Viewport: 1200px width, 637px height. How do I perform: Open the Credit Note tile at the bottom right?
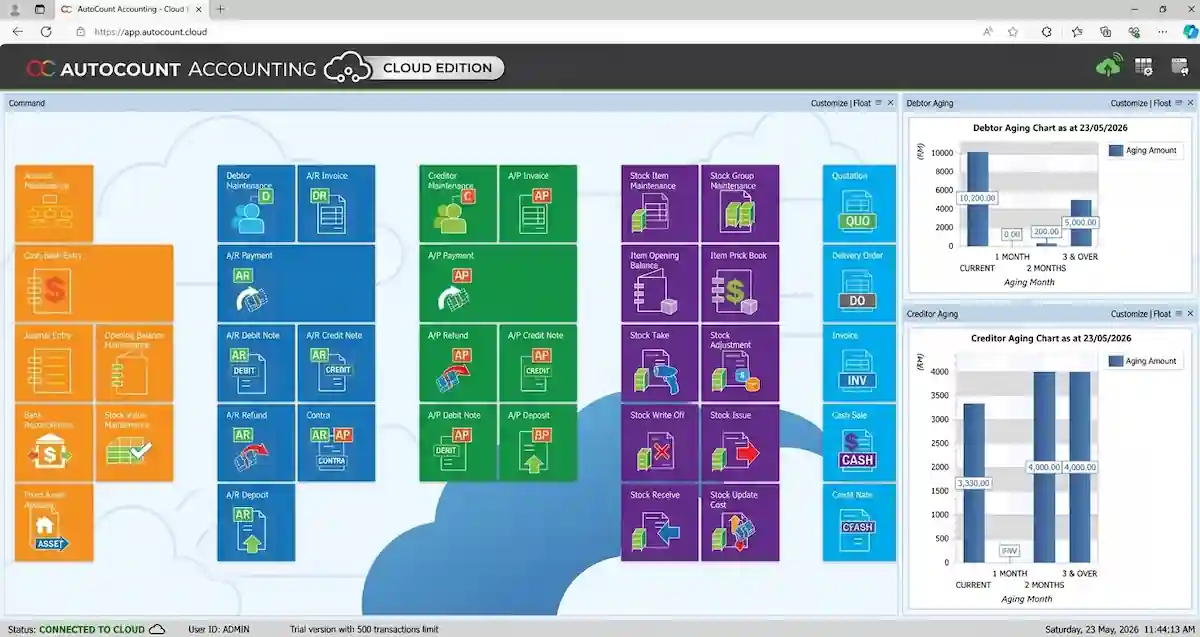(x=860, y=523)
